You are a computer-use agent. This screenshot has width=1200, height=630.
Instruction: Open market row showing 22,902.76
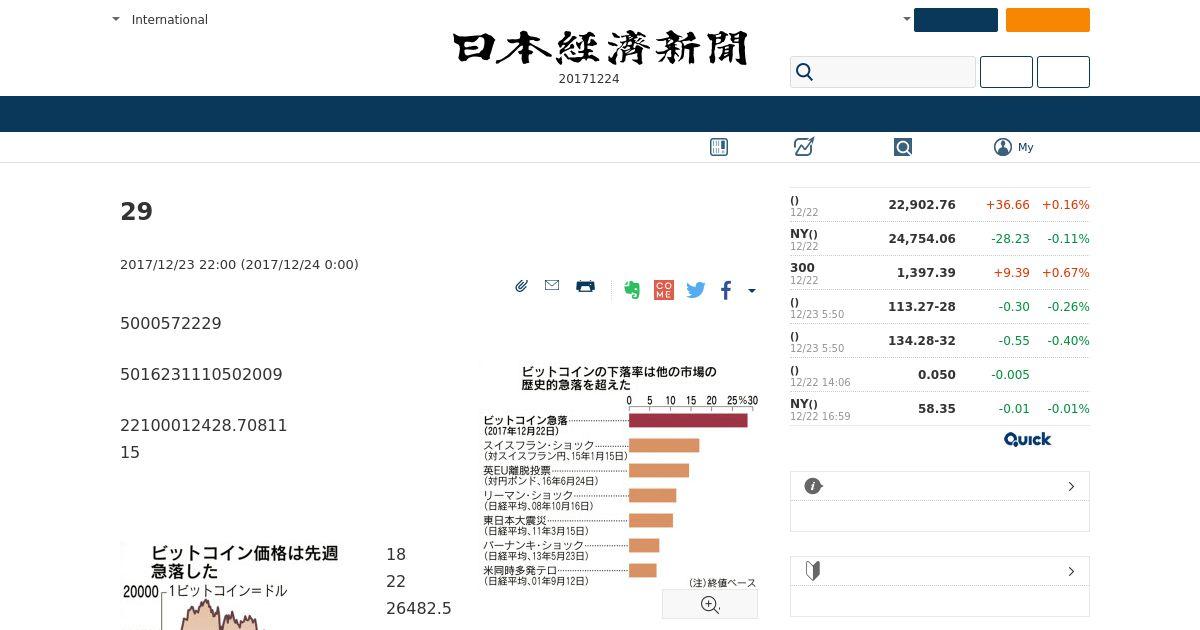pos(940,205)
